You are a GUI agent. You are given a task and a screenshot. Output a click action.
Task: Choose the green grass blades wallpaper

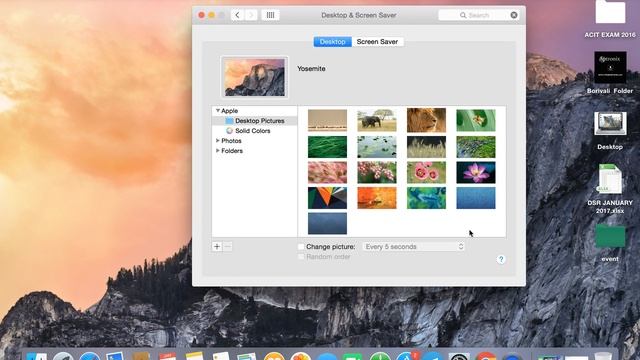click(x=327, y=147)
